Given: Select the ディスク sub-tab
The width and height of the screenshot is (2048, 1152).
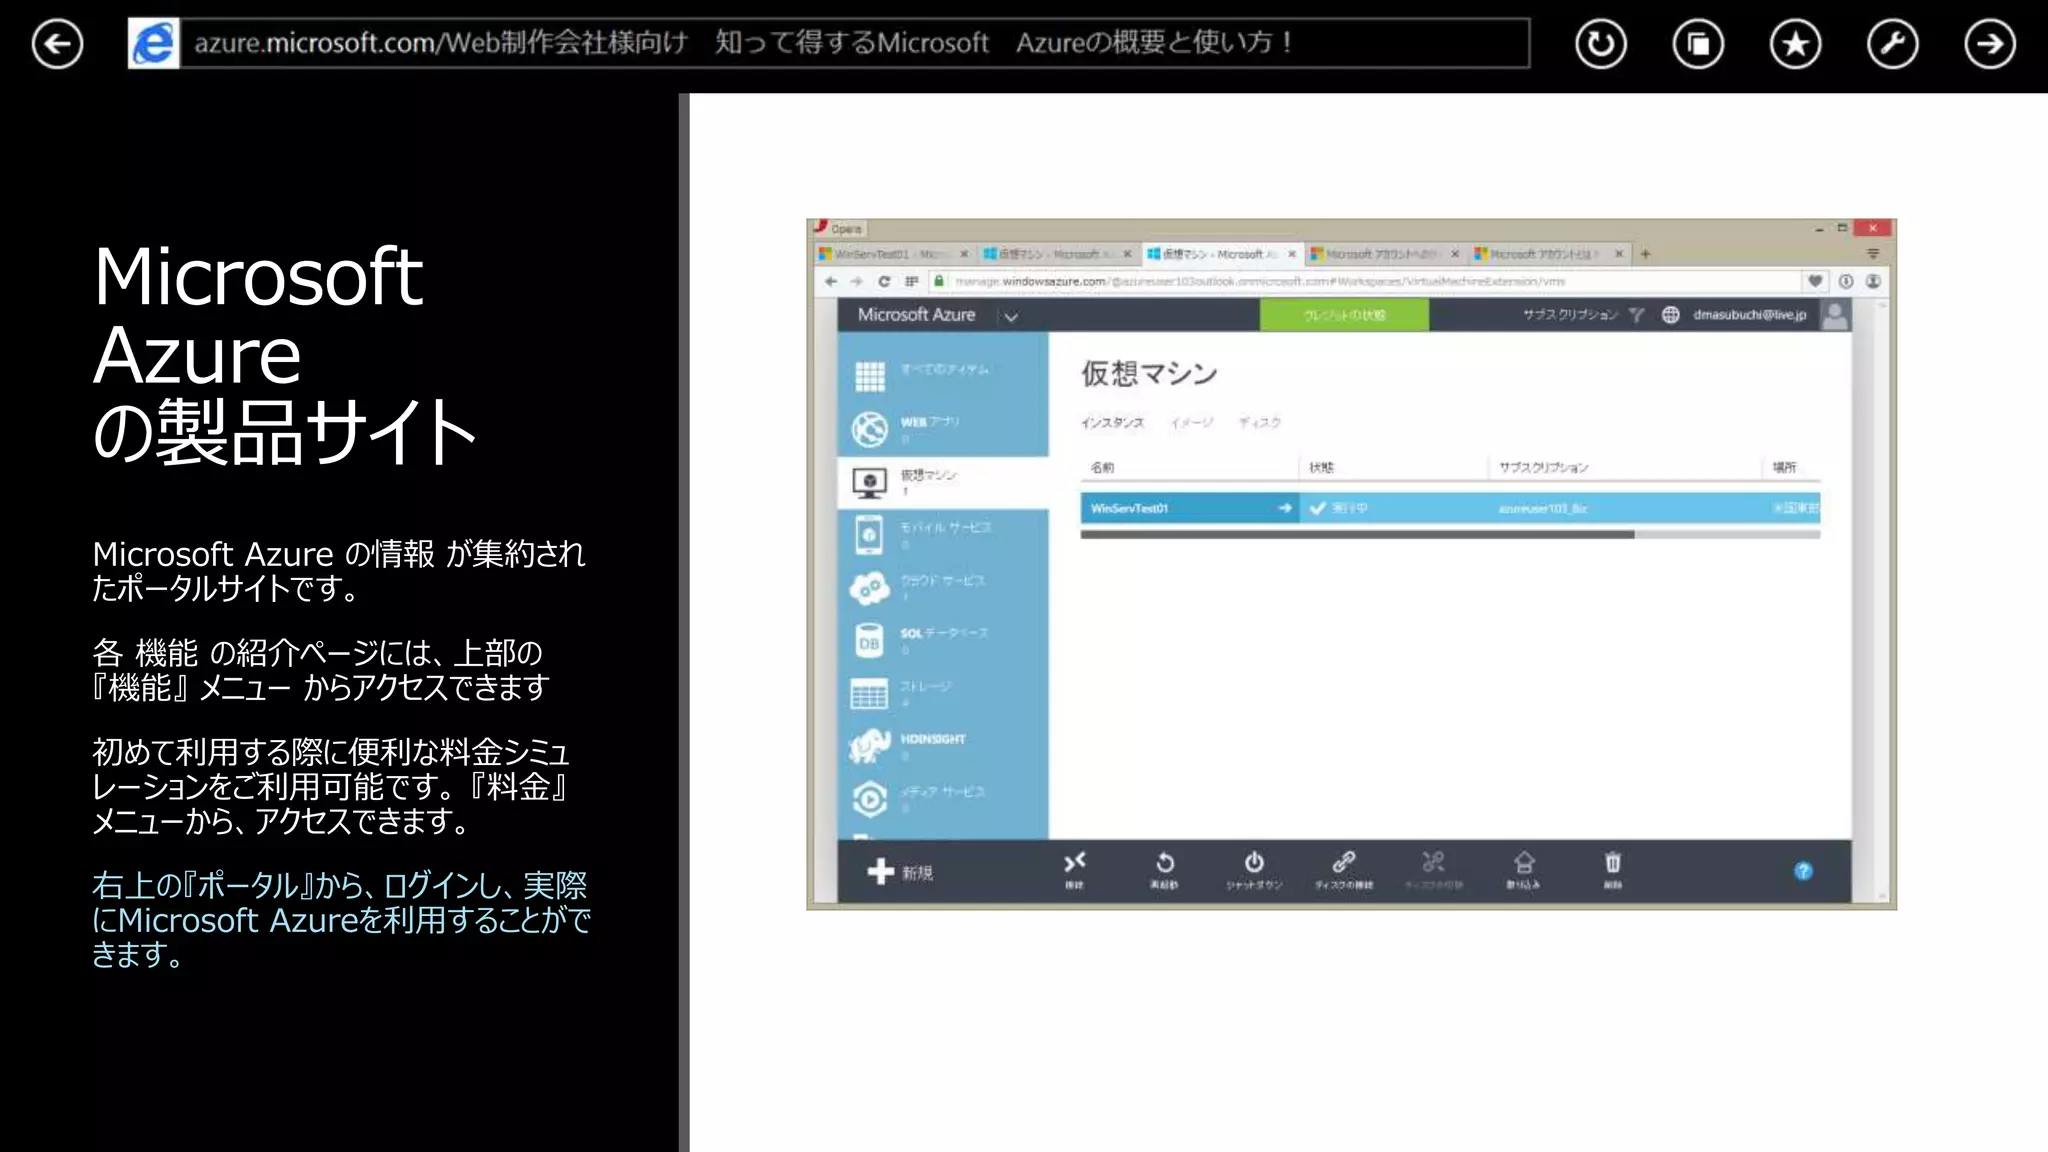Looking at the screenshot, I should point(1260,423).
